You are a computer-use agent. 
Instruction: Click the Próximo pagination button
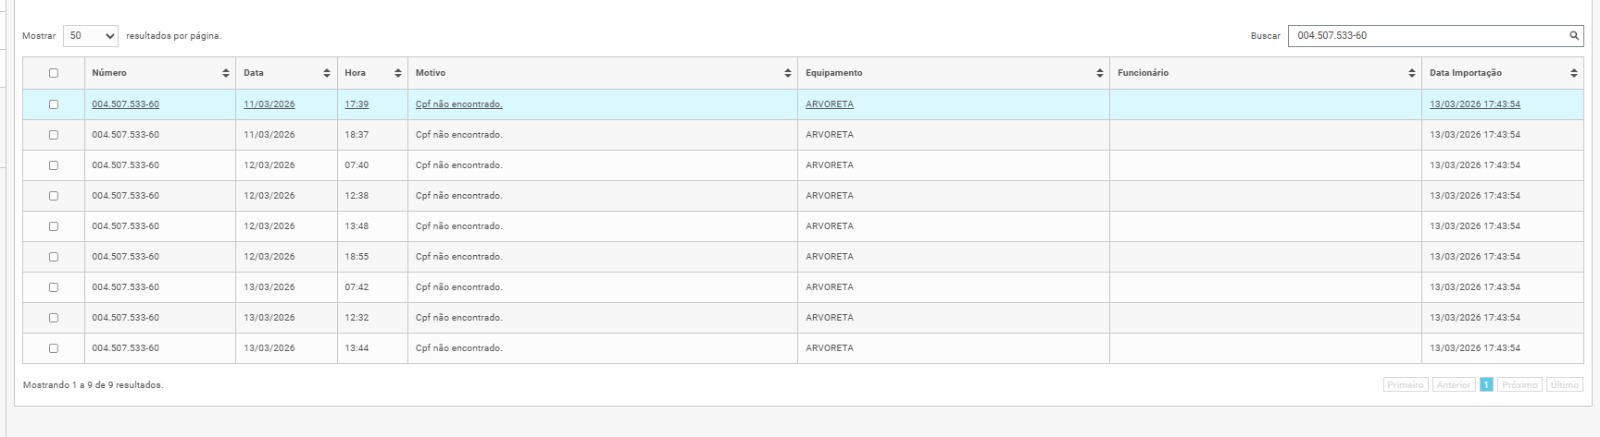(1519, 385)
